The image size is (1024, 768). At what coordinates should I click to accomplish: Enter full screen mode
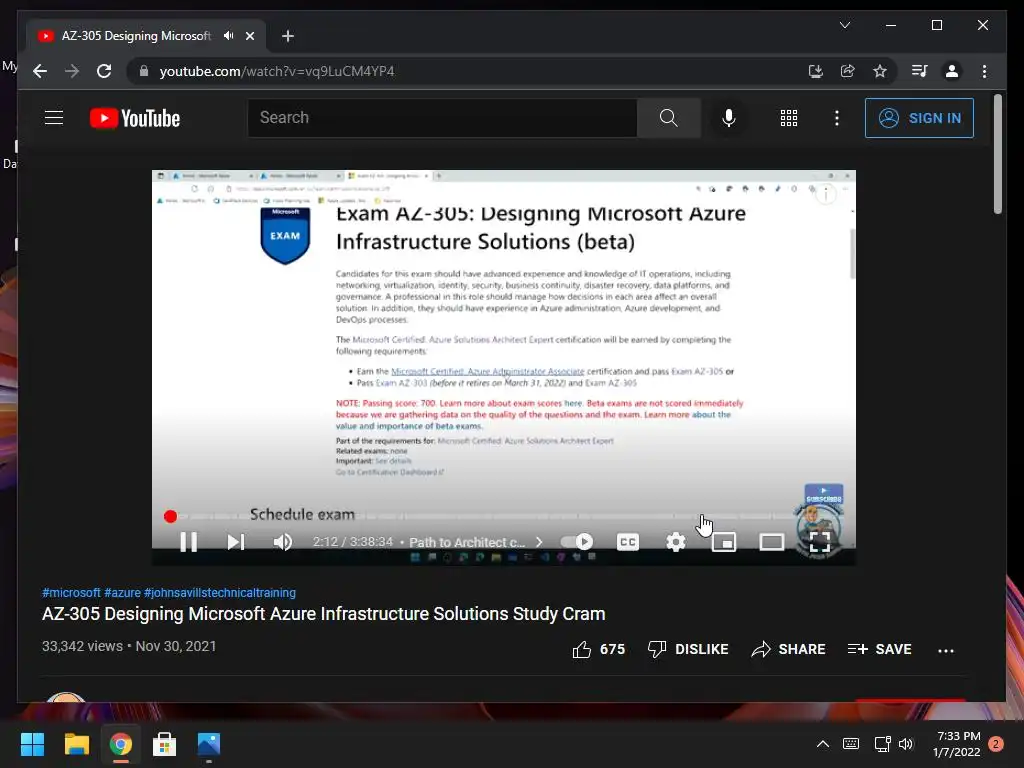pos(820,542)
